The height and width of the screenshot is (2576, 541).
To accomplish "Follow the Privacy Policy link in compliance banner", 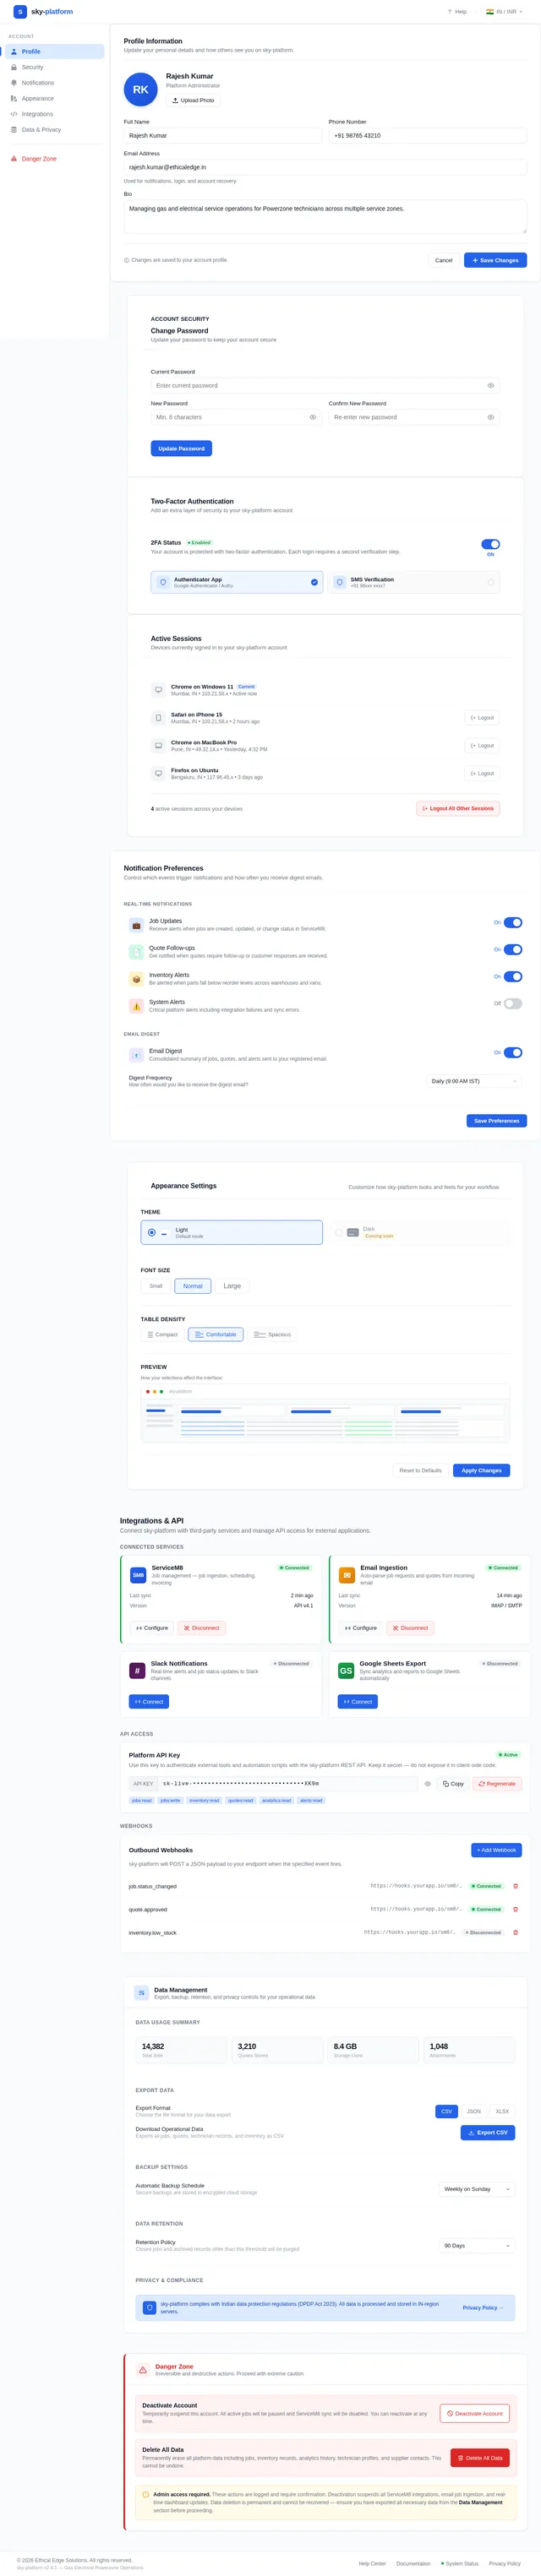I will pyautogui.click(x=483, y=2307).
